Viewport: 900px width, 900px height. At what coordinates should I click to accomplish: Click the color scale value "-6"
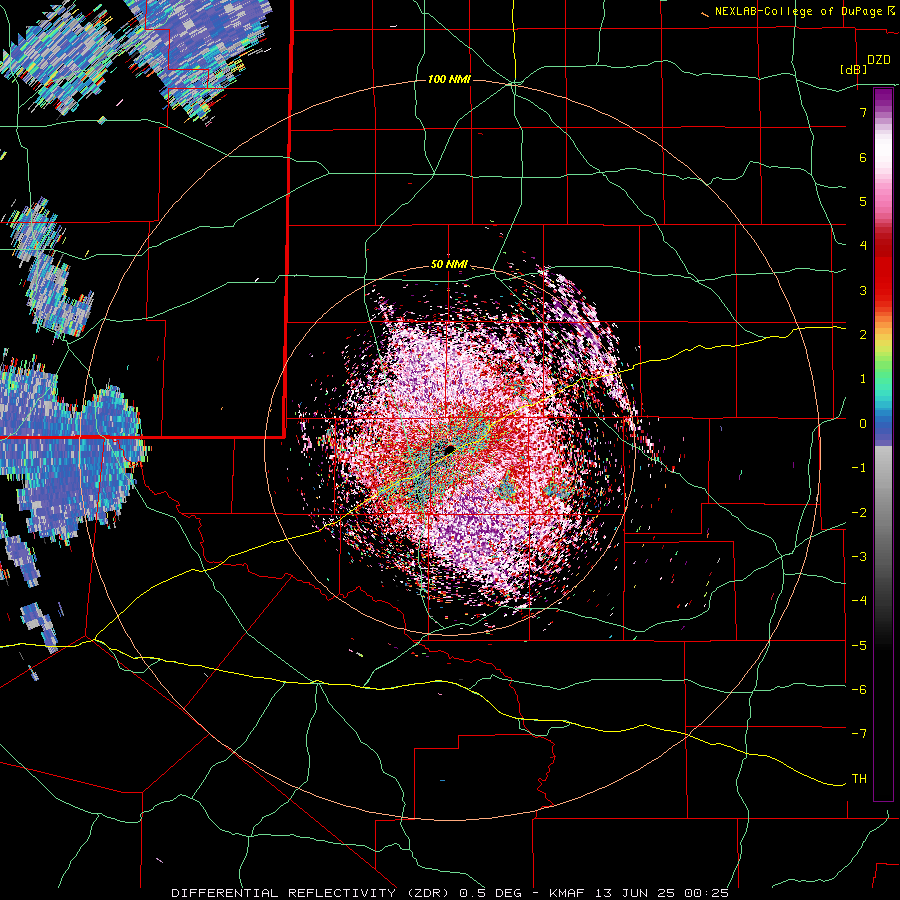click(859, 690)
